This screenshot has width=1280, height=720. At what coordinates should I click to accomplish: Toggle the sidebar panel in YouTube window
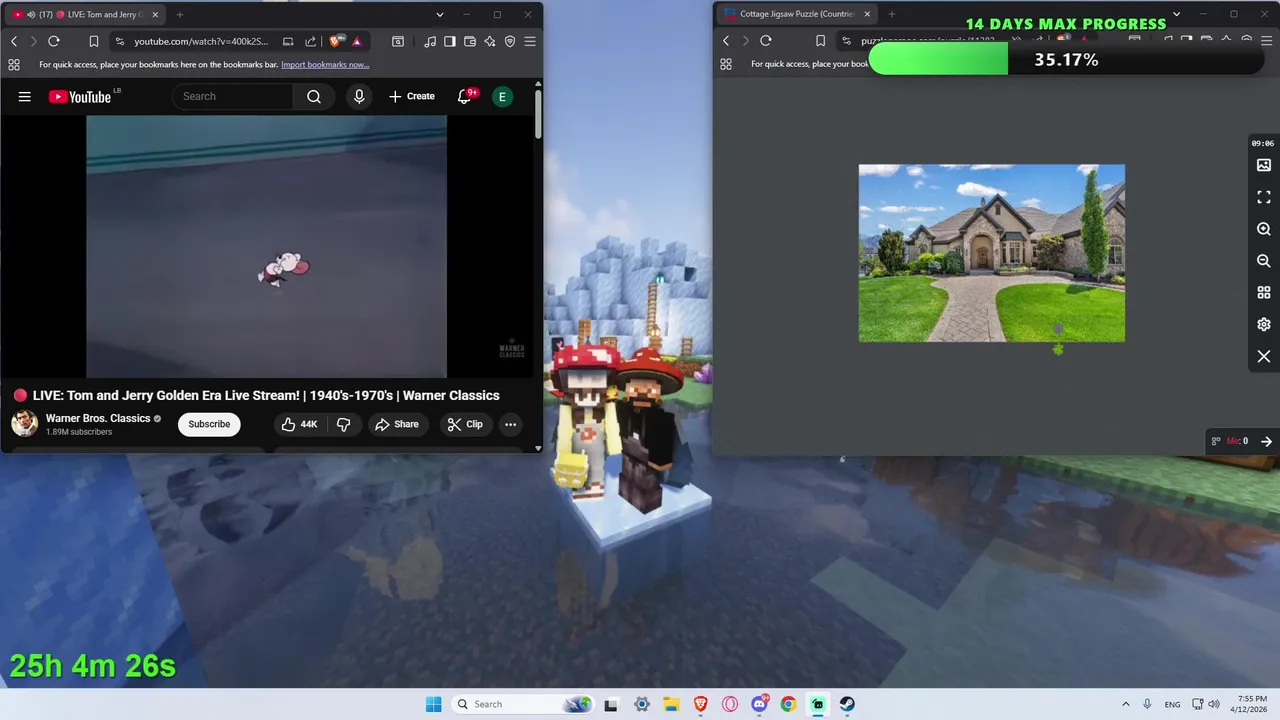point(450,41)
